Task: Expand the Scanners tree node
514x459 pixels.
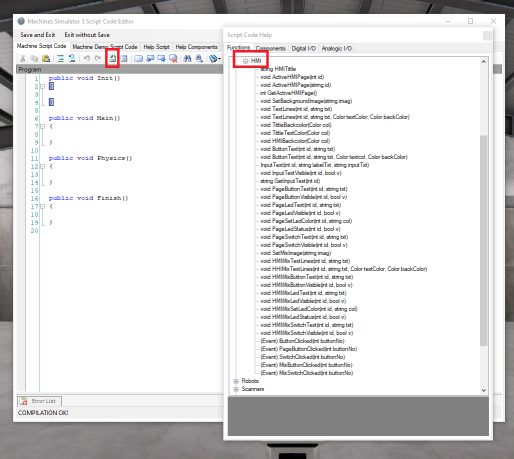Action: pyautogui.click(x=236, y=389)
